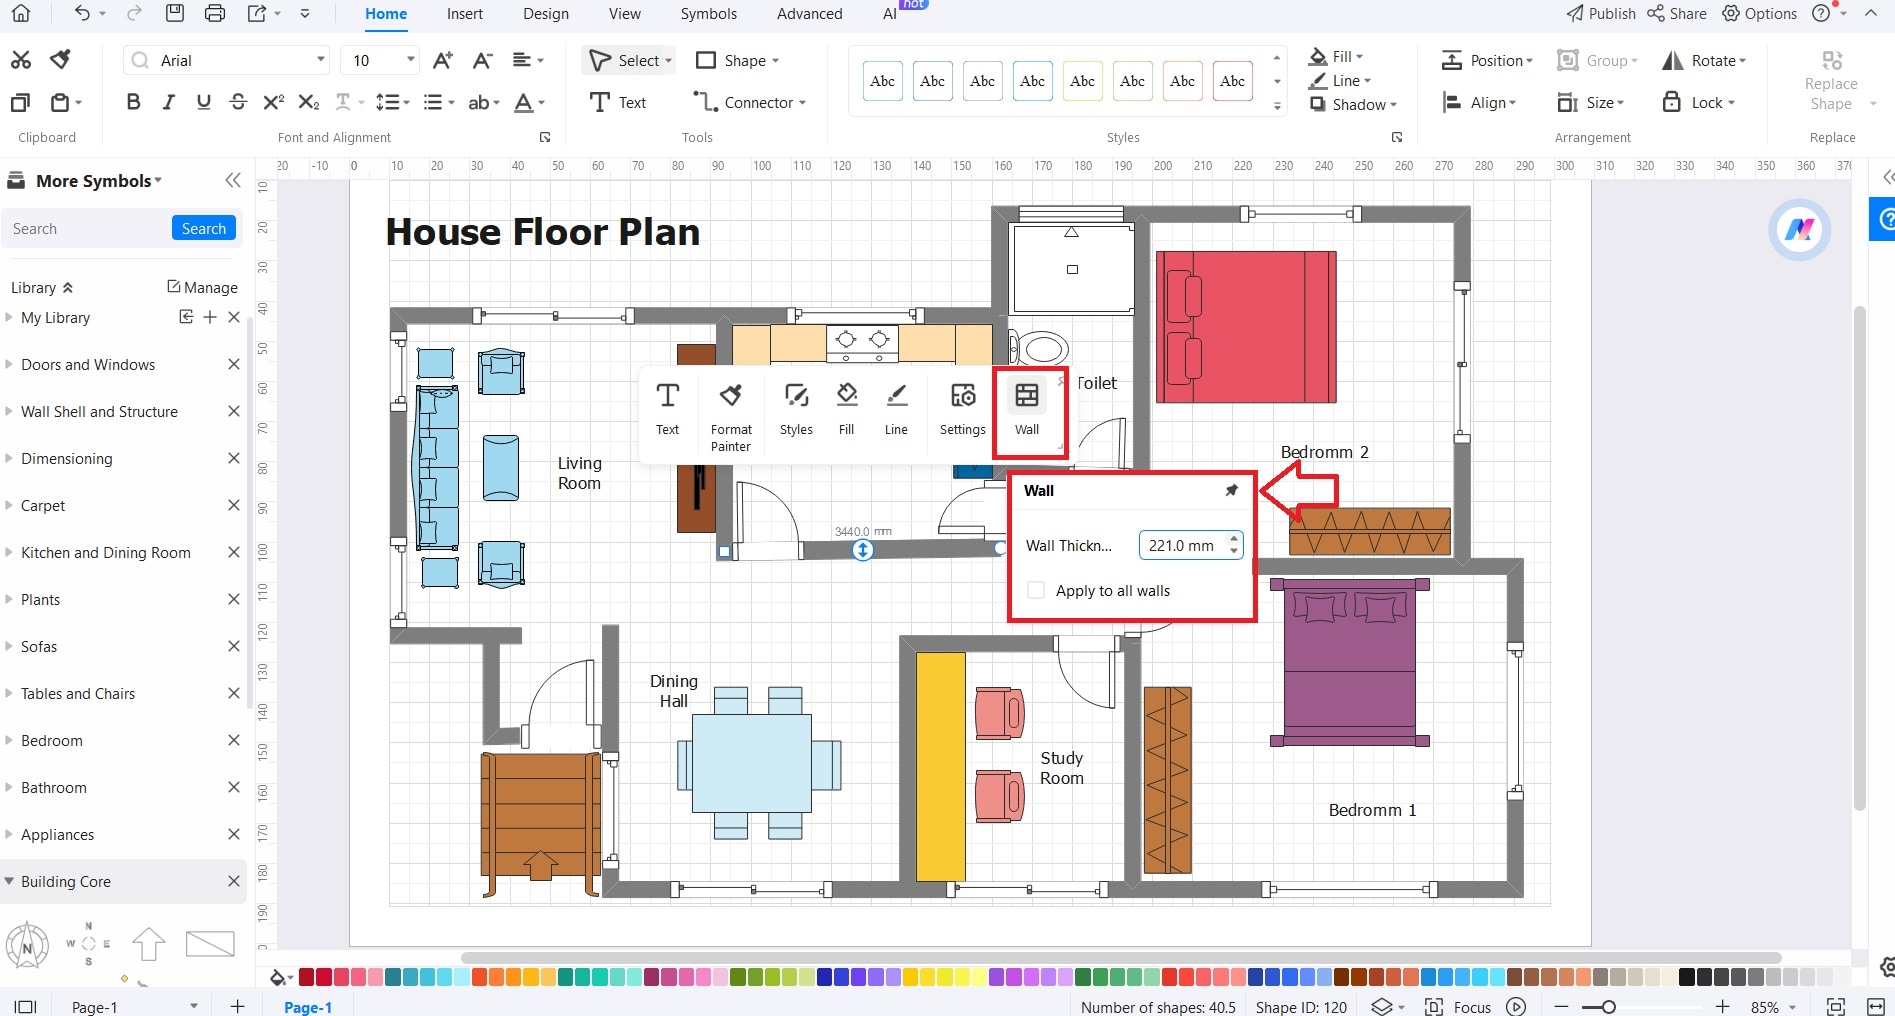Viewport: 1895px width, 1016px height.
Task: Open the Symbols tab
Action: pos(709,14)
